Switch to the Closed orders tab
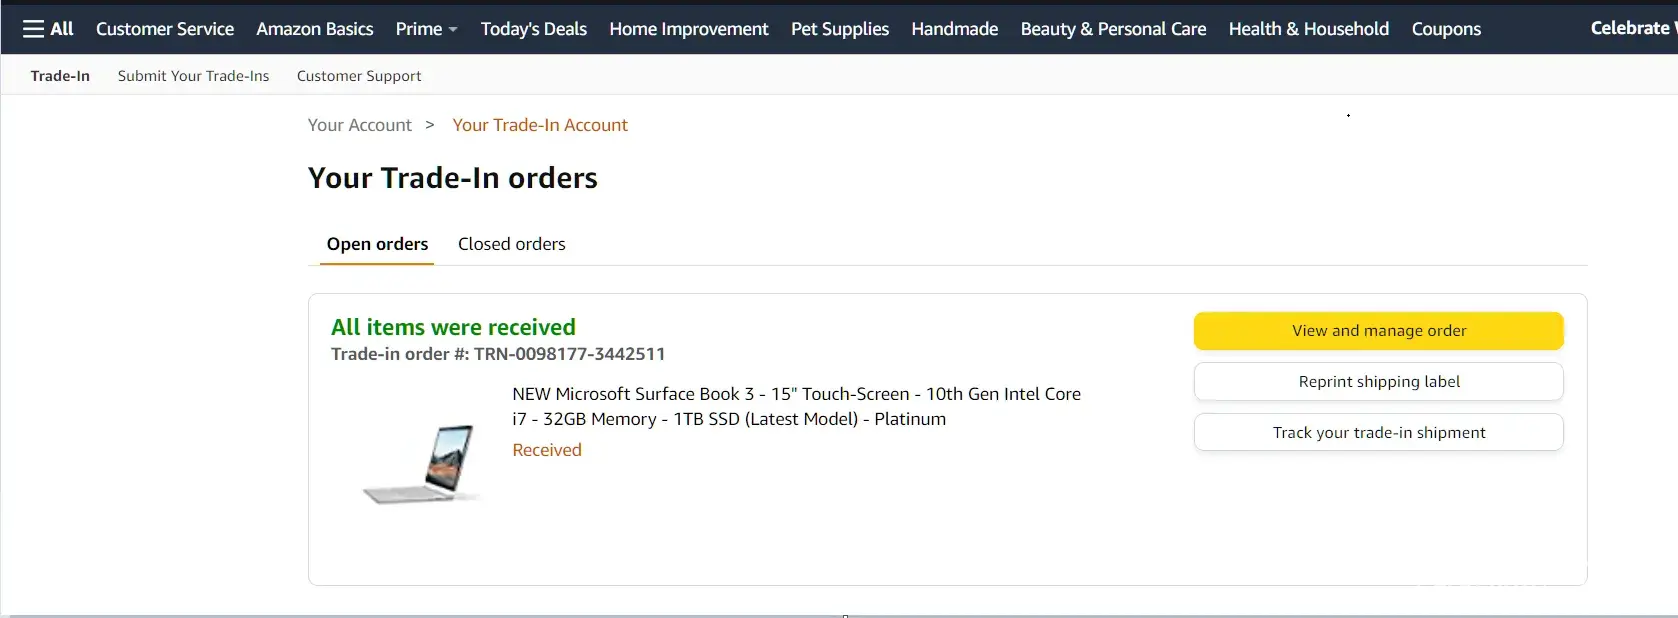 (x=511, y=244)
